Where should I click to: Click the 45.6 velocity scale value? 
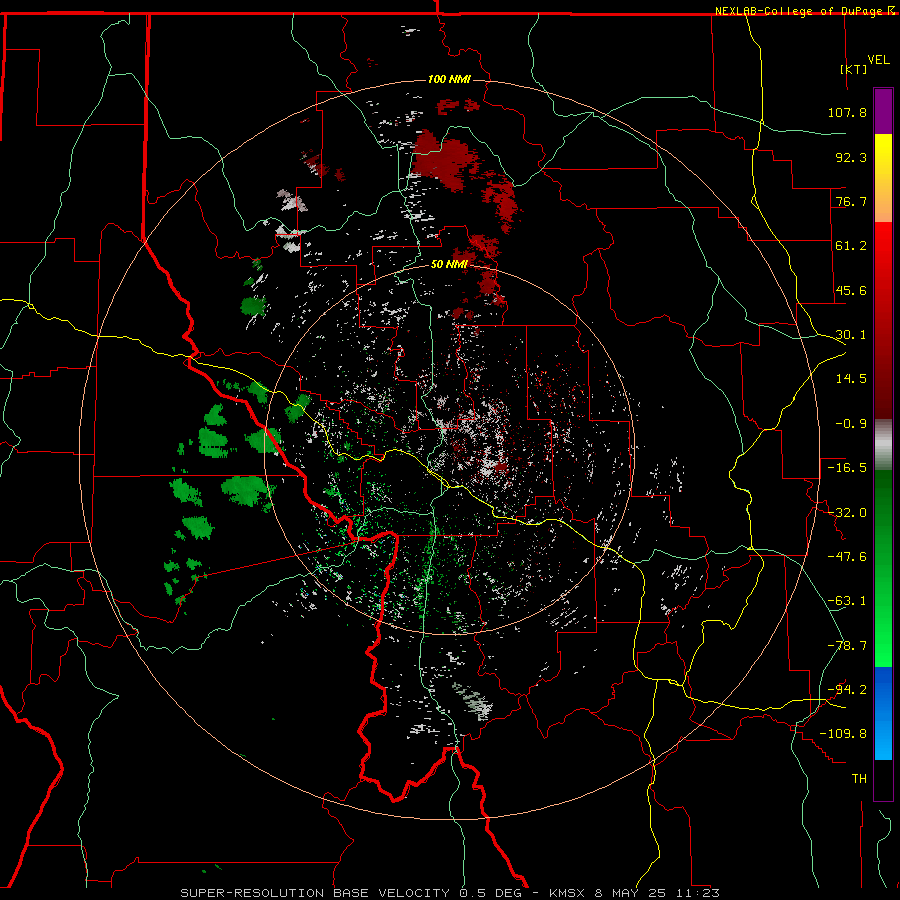[851, 290]
